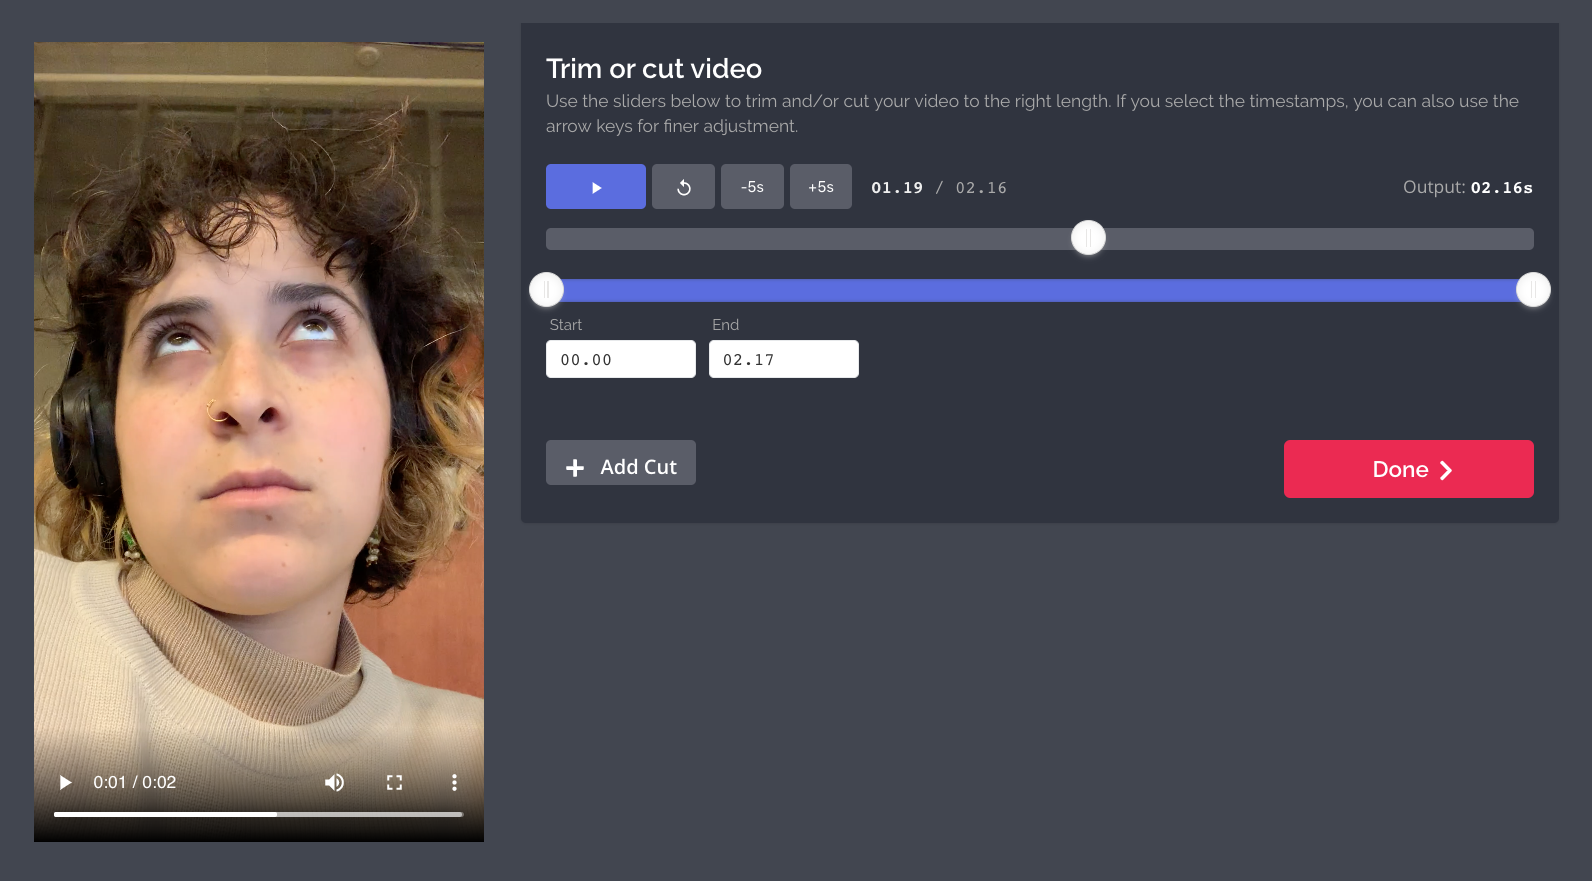The image size is (1592, 881).
Task: Click the red Done button
Action: pyautogui.click(x=1408, y=469)
